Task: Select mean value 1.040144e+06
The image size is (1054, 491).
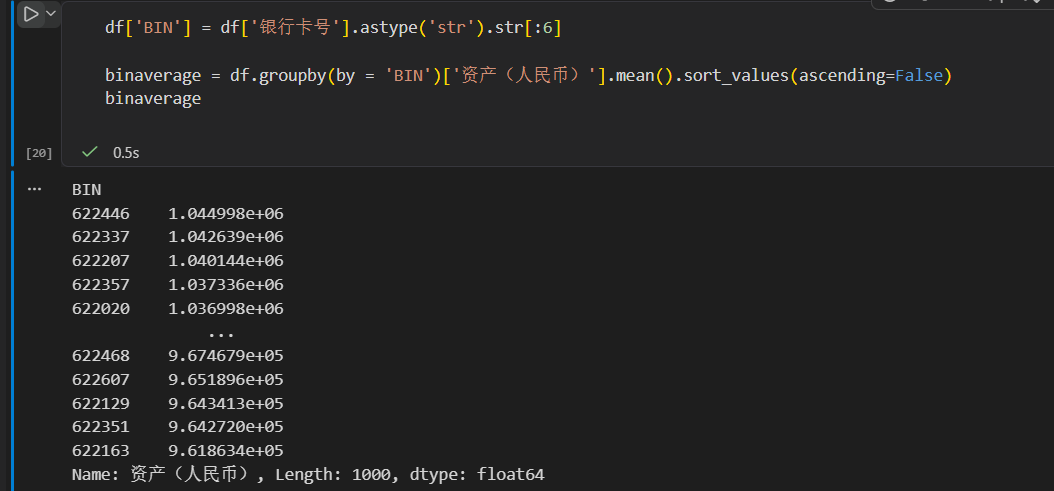Action: click(x=226, y=261)
